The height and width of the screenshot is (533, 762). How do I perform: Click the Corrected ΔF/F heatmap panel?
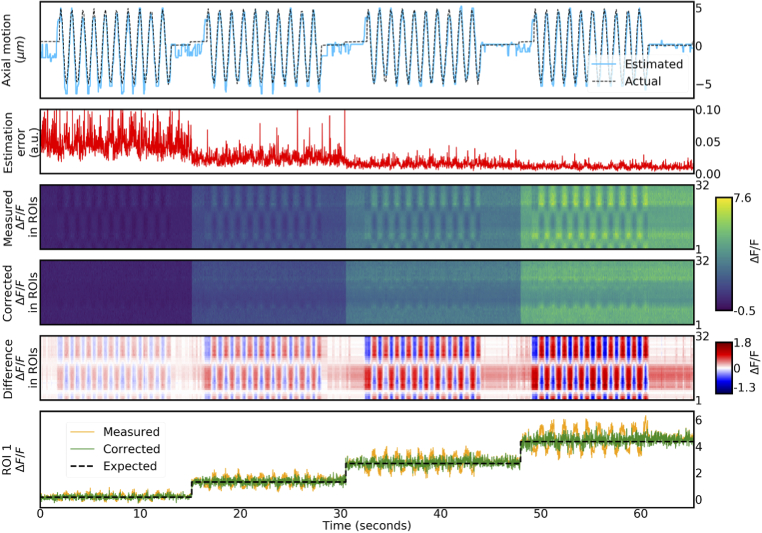pos(366,292)
